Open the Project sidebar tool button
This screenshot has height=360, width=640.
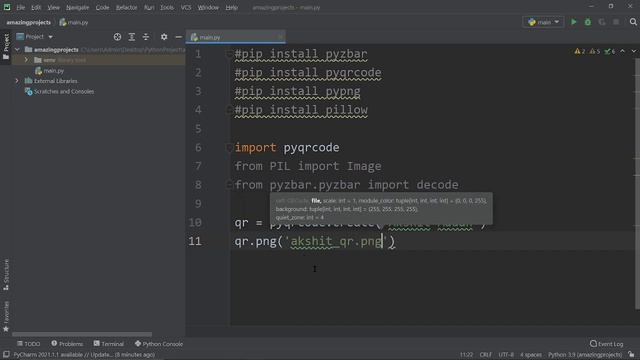6,47
